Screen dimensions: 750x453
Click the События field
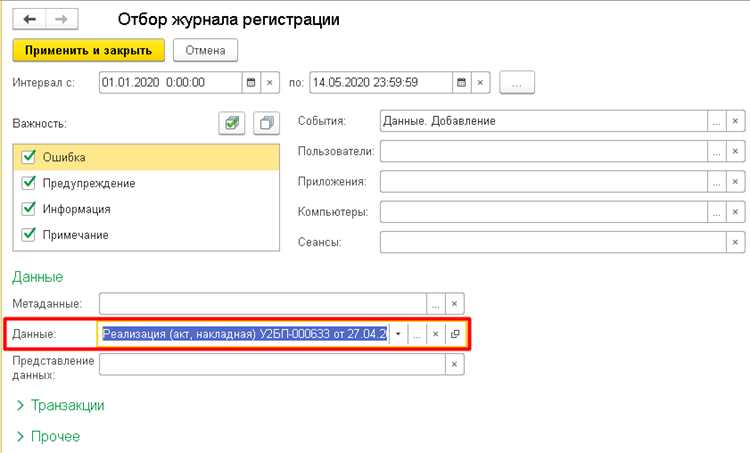(x=543, y=121)
